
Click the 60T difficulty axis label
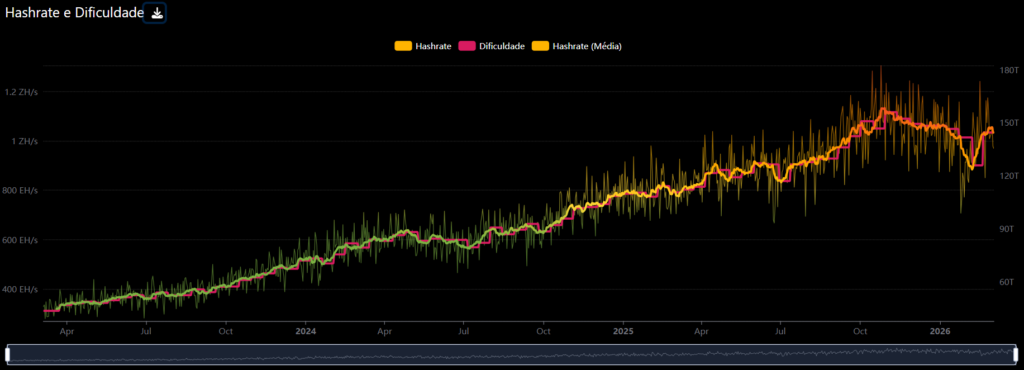[x=1007, y=282]
